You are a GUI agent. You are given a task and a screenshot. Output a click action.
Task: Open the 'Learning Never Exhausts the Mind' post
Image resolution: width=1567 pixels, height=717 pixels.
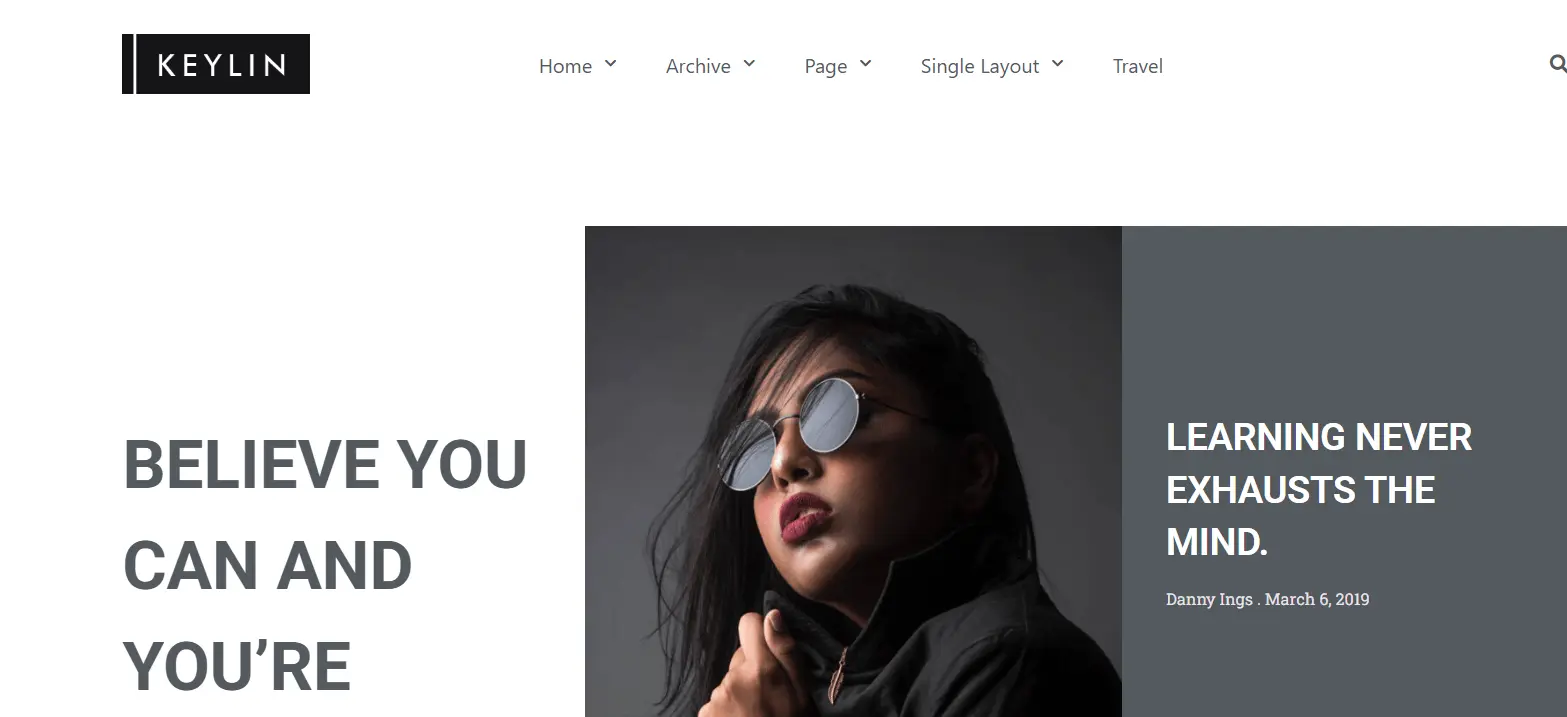coord(1319,490)
